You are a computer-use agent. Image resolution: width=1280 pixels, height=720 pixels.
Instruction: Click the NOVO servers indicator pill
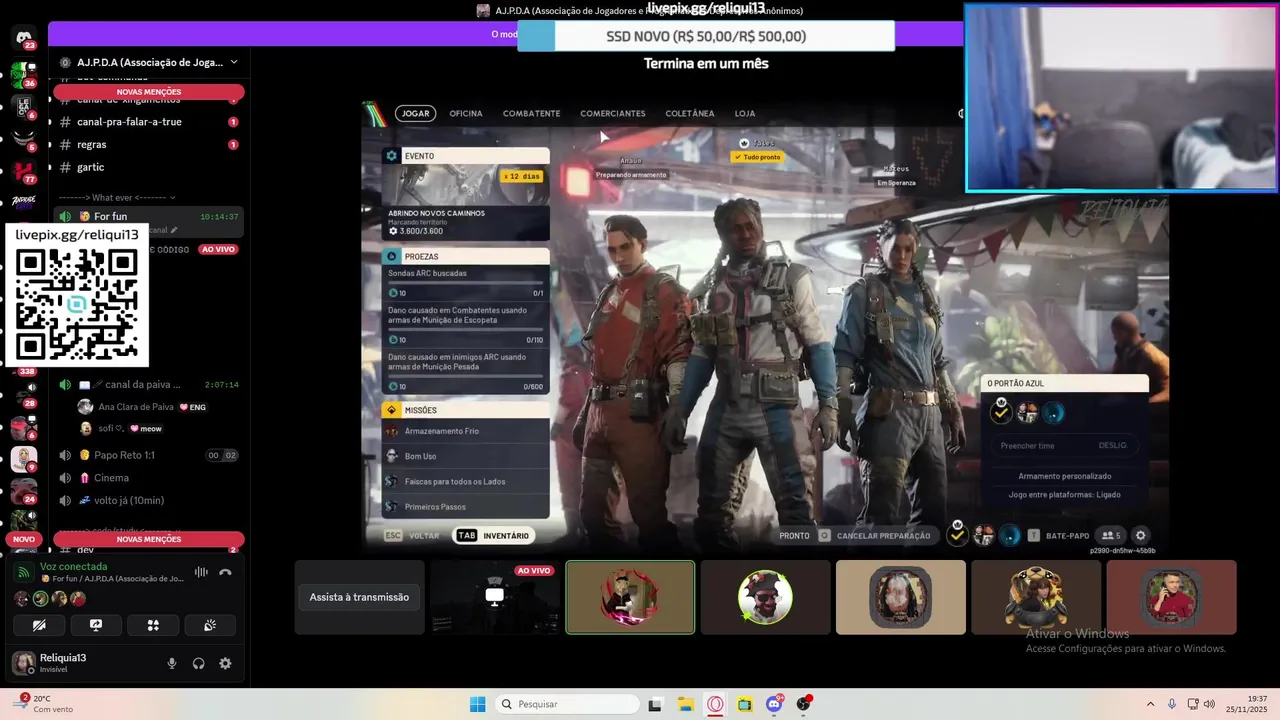coord(24,539)
